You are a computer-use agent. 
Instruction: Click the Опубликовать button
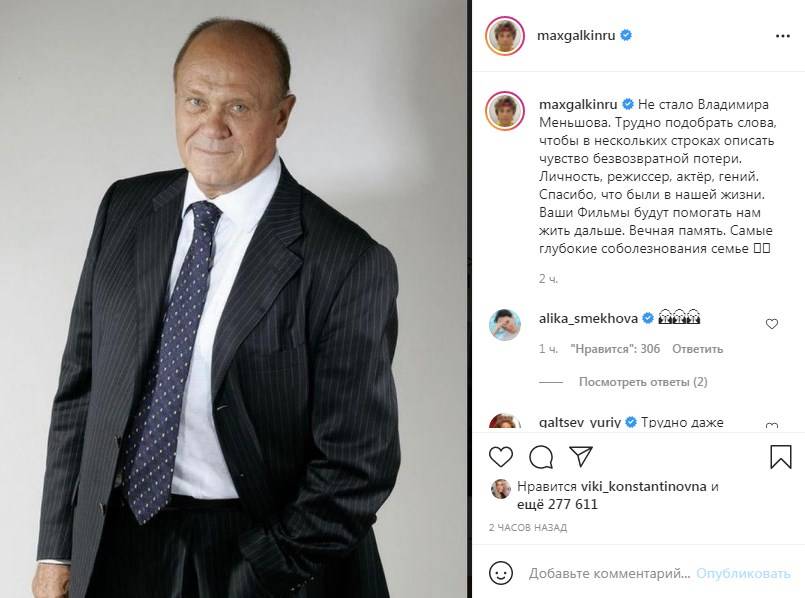743,573
